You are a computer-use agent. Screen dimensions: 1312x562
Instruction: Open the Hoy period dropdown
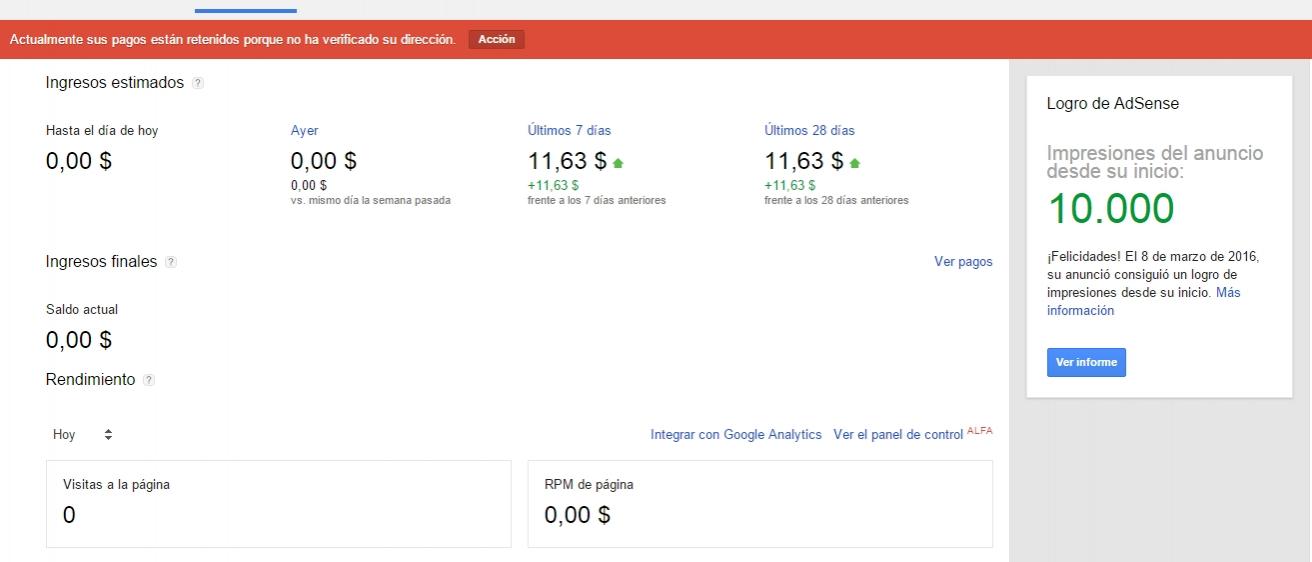[x=82, y=435]
